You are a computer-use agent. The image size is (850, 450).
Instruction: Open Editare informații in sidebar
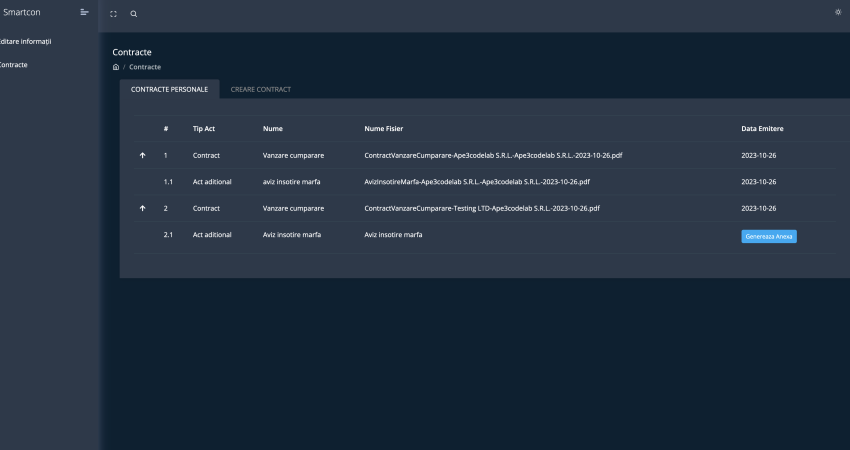point(25,42)
